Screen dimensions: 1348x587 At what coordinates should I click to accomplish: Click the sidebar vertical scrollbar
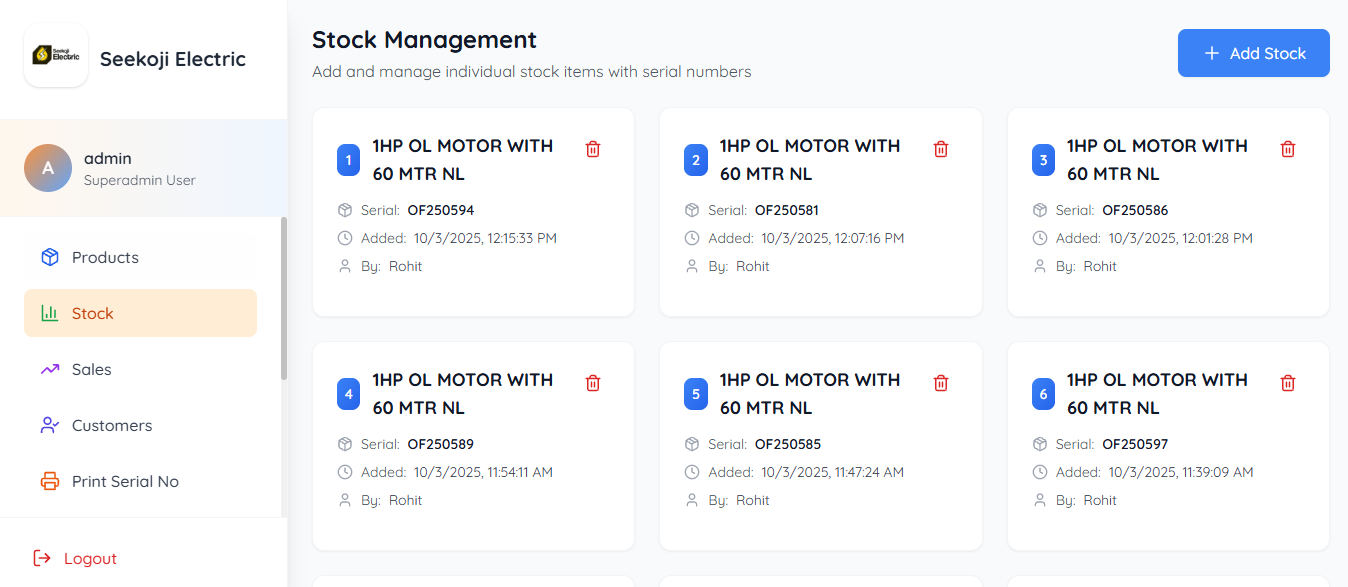(x=284, y=298)
